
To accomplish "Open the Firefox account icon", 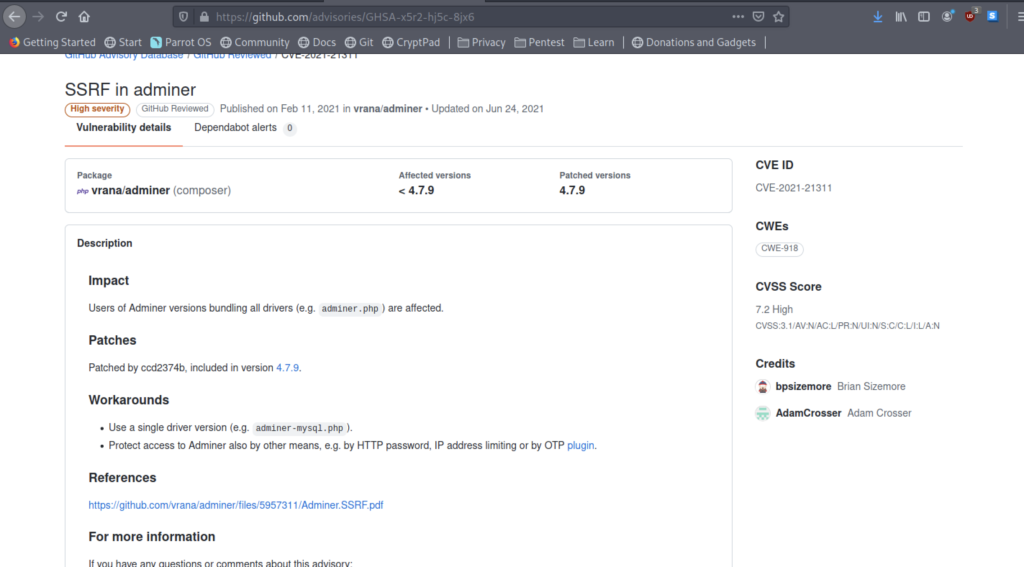I will click(x=947, y=17).
